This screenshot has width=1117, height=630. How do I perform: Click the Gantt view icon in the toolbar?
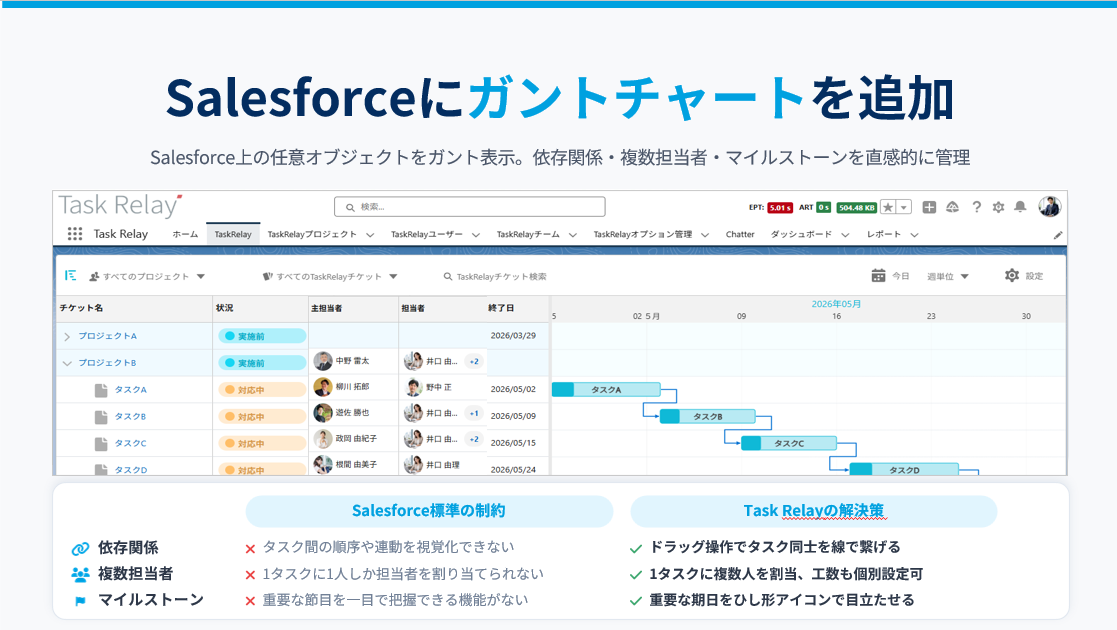71,275
